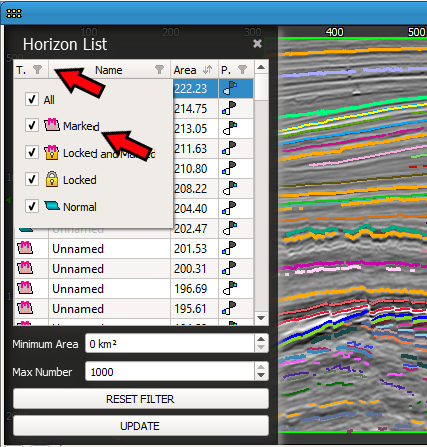Toggle the Normal filter checkbox
The width and height of the screenshot is (427, 447).
[32, 206]
